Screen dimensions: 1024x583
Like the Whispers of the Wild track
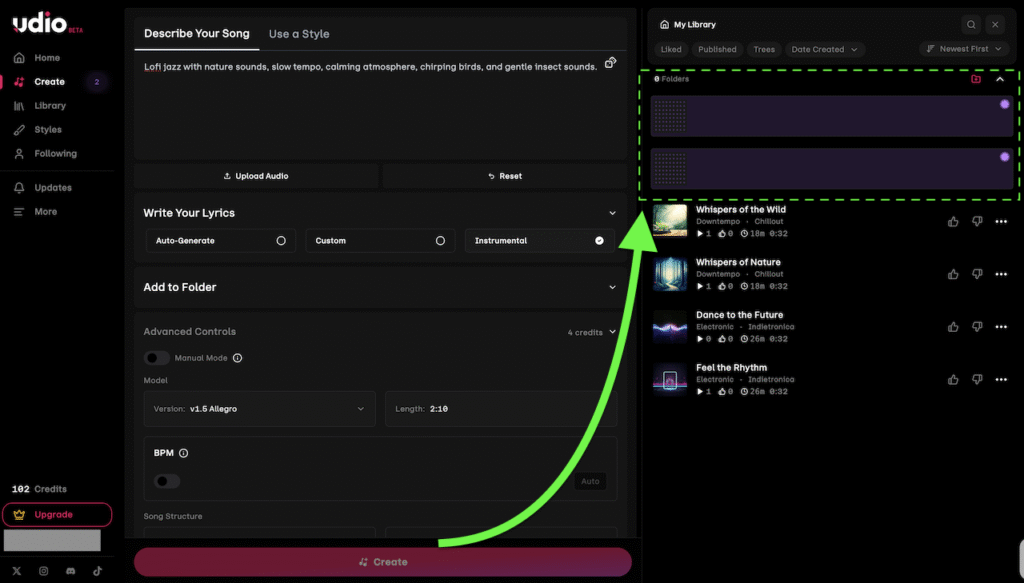[953, 221]
